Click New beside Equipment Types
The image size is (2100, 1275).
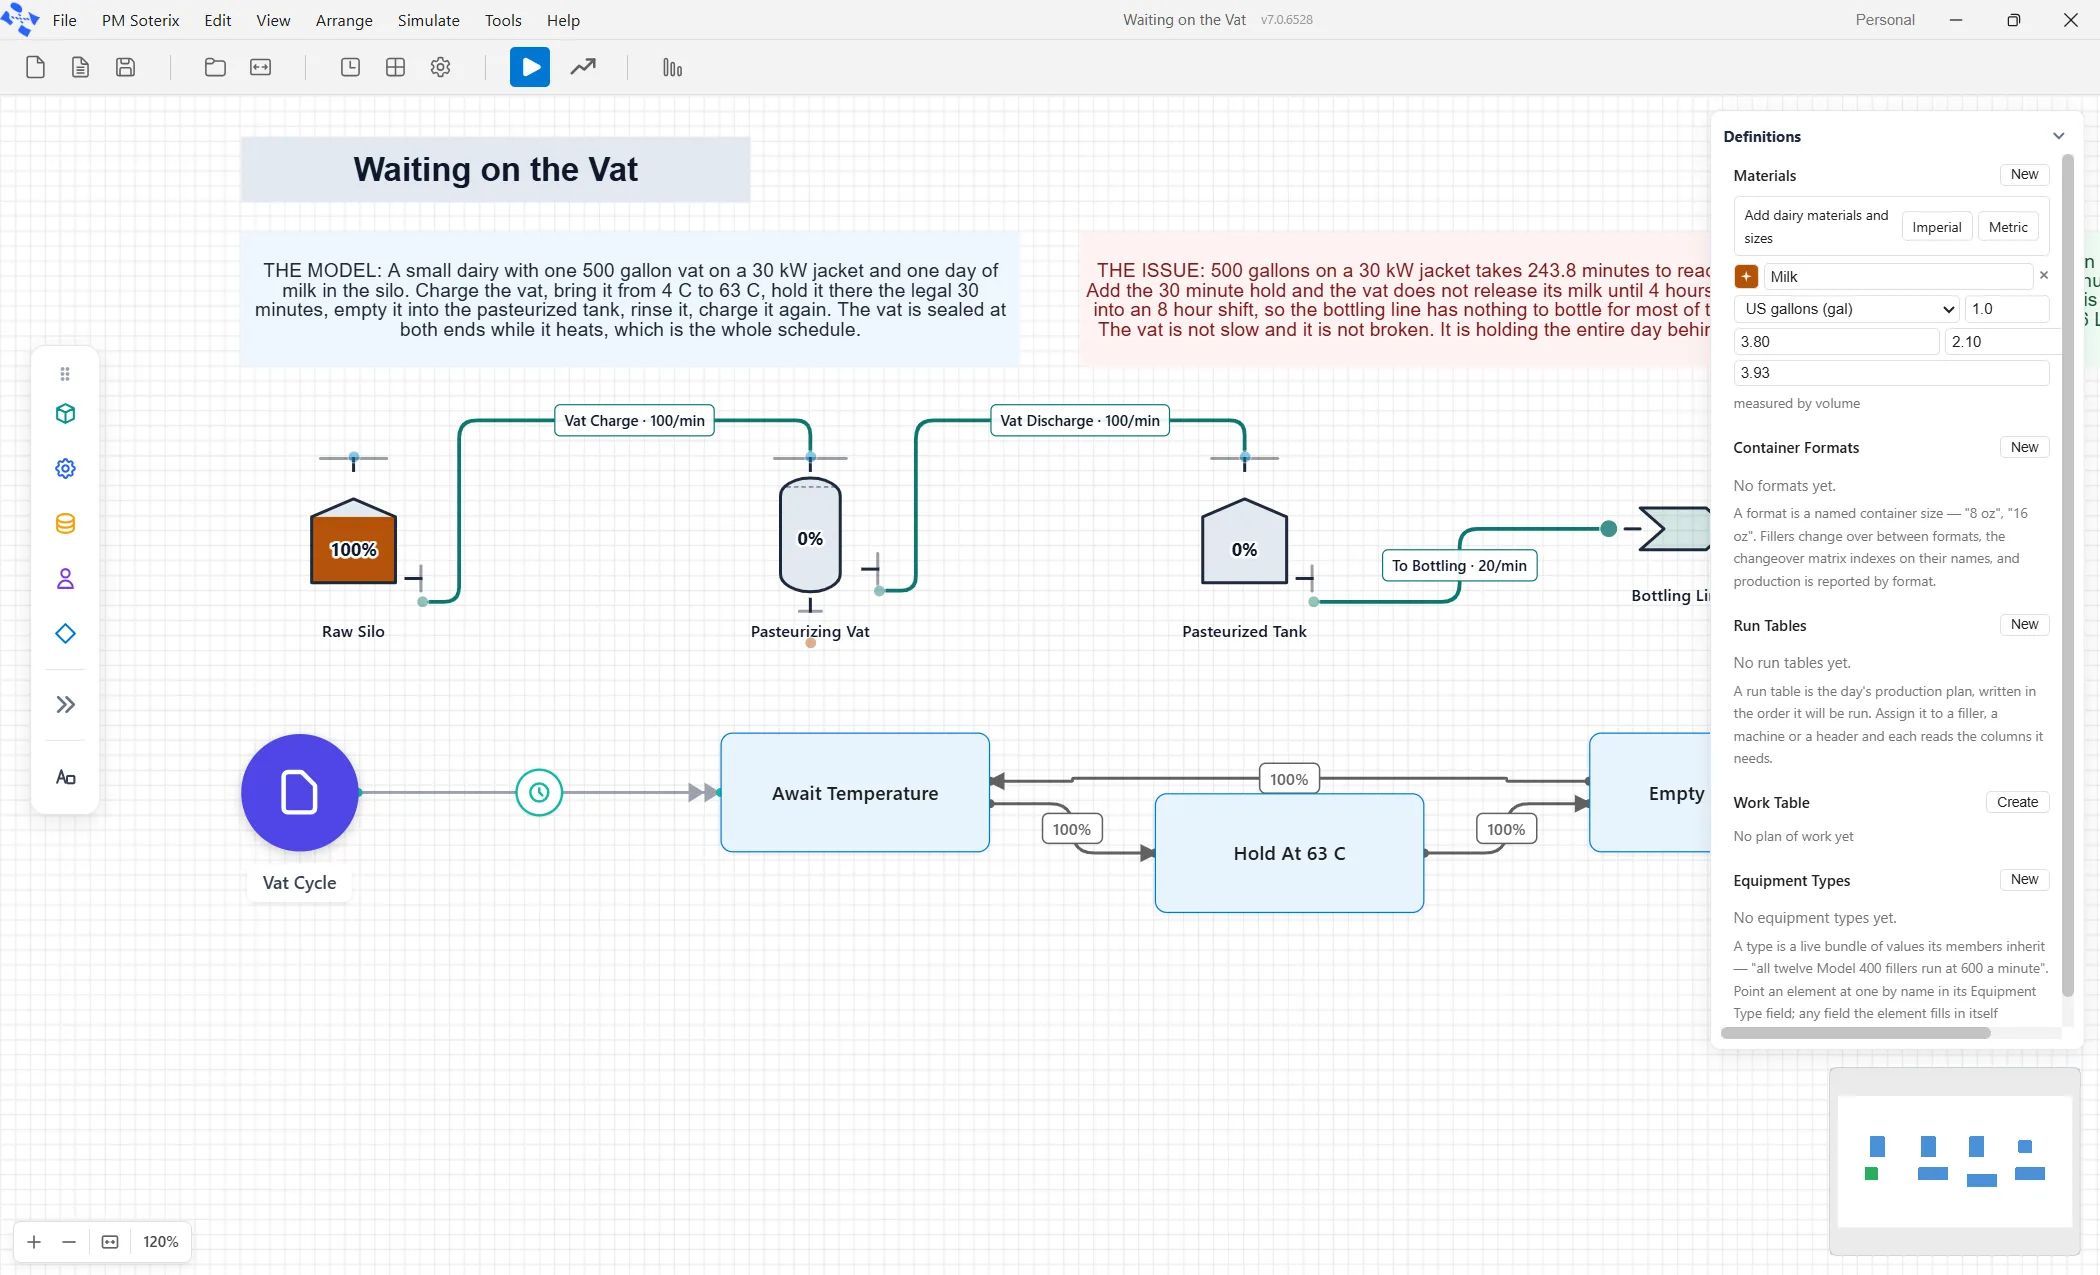(x=2024, y=879)
